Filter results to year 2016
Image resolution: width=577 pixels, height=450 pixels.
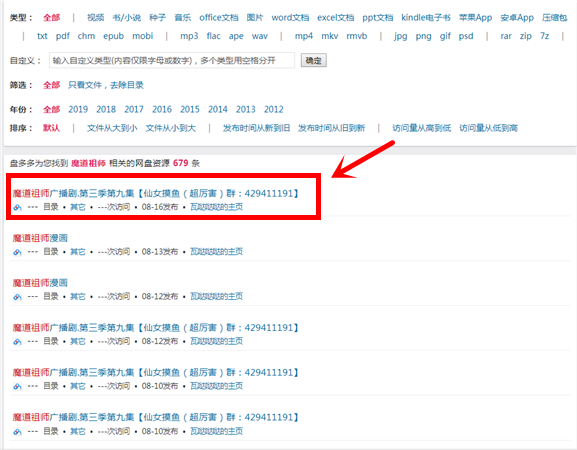162,109
